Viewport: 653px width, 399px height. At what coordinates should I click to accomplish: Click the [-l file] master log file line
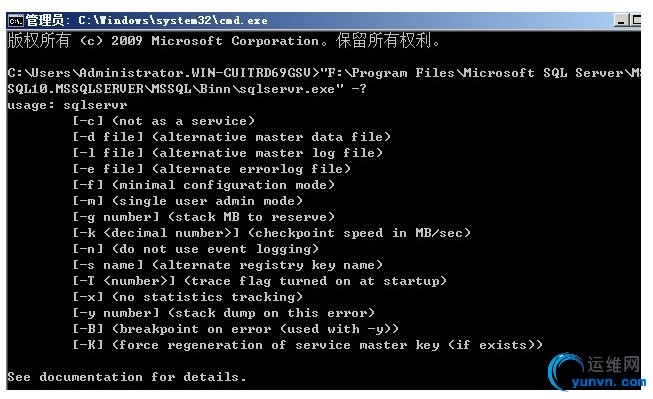click(x=228, y=153)
